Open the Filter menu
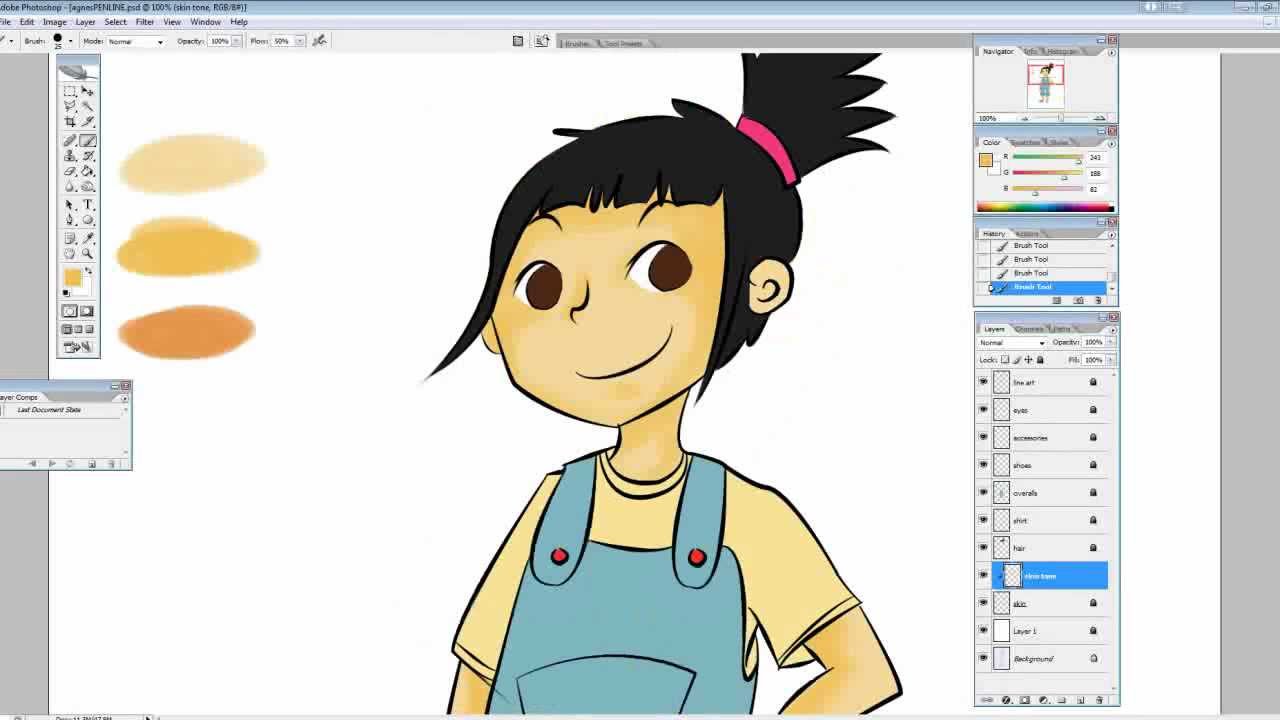The image size is (1280, 720). (144, 22)
